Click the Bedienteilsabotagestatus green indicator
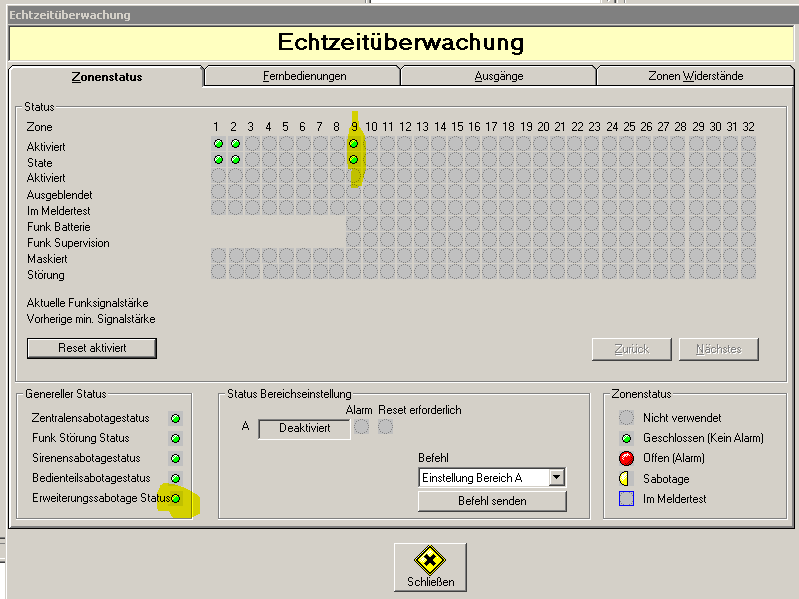 (176, 478)
